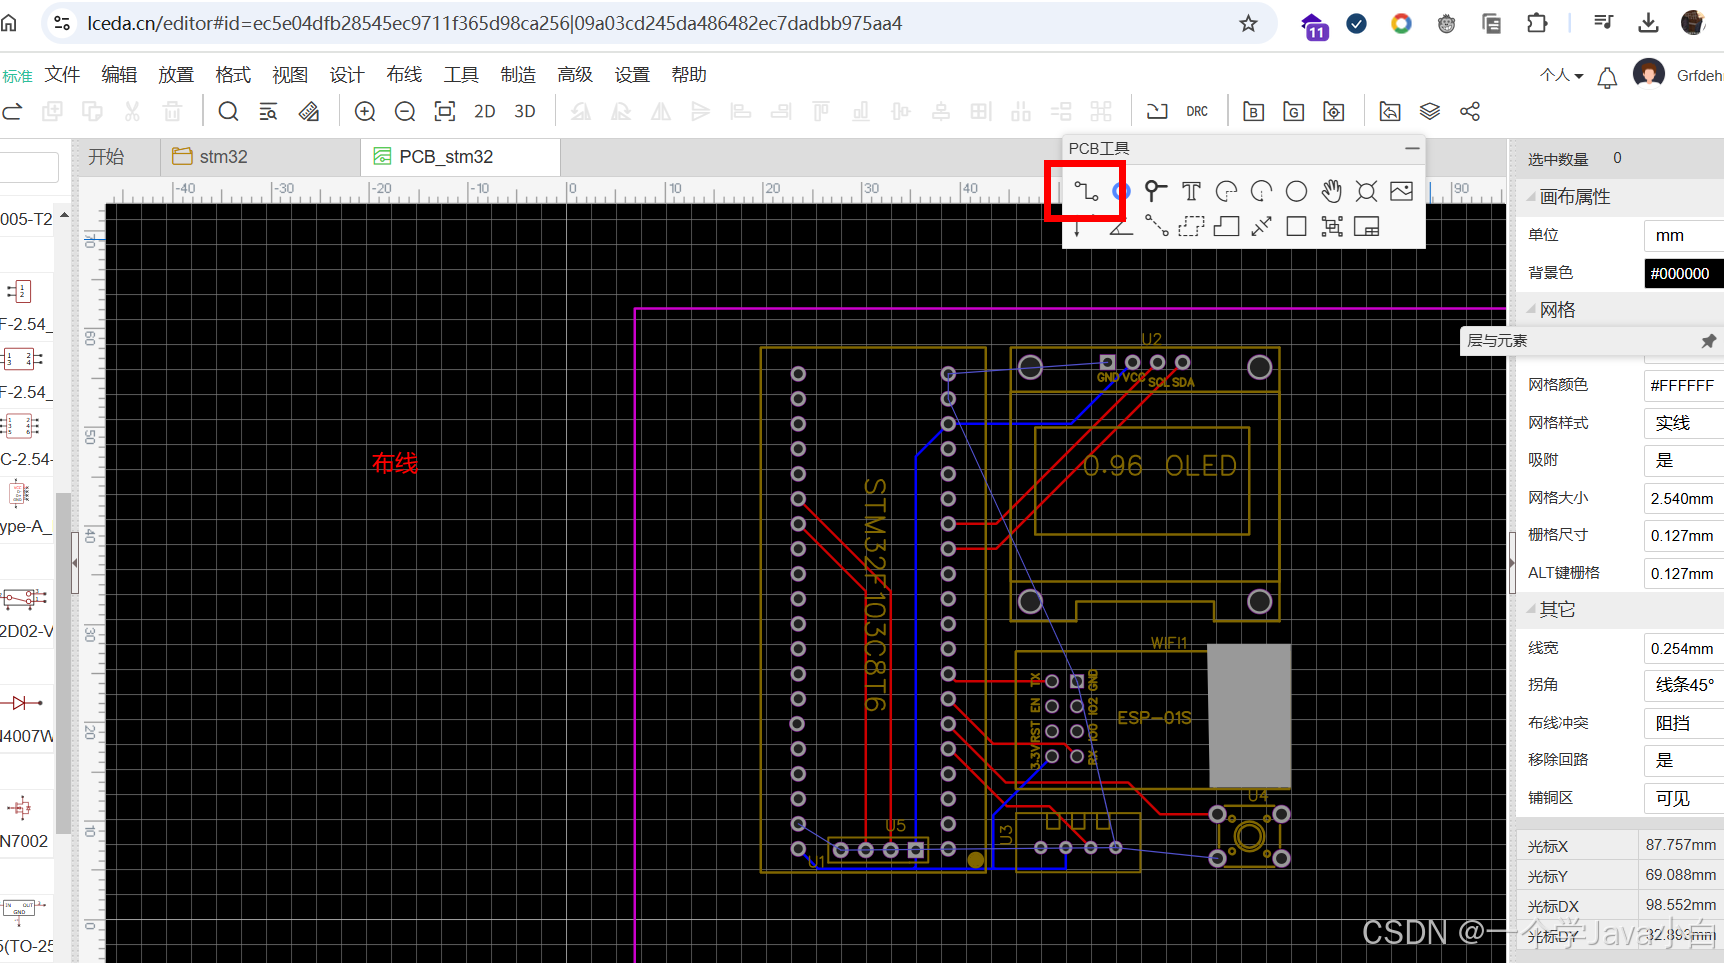Fit the board to window
The image size is (1724, 963).
point(445,112)
